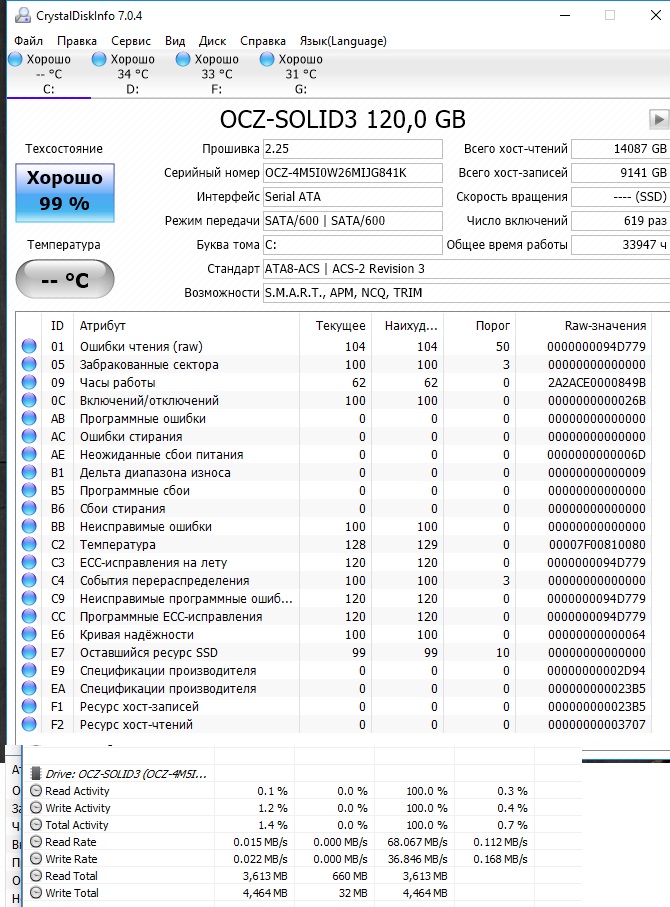Click the Режим передачи field SATA/600
The width and height of the screenshot is (670, 907).
[353, 220]
